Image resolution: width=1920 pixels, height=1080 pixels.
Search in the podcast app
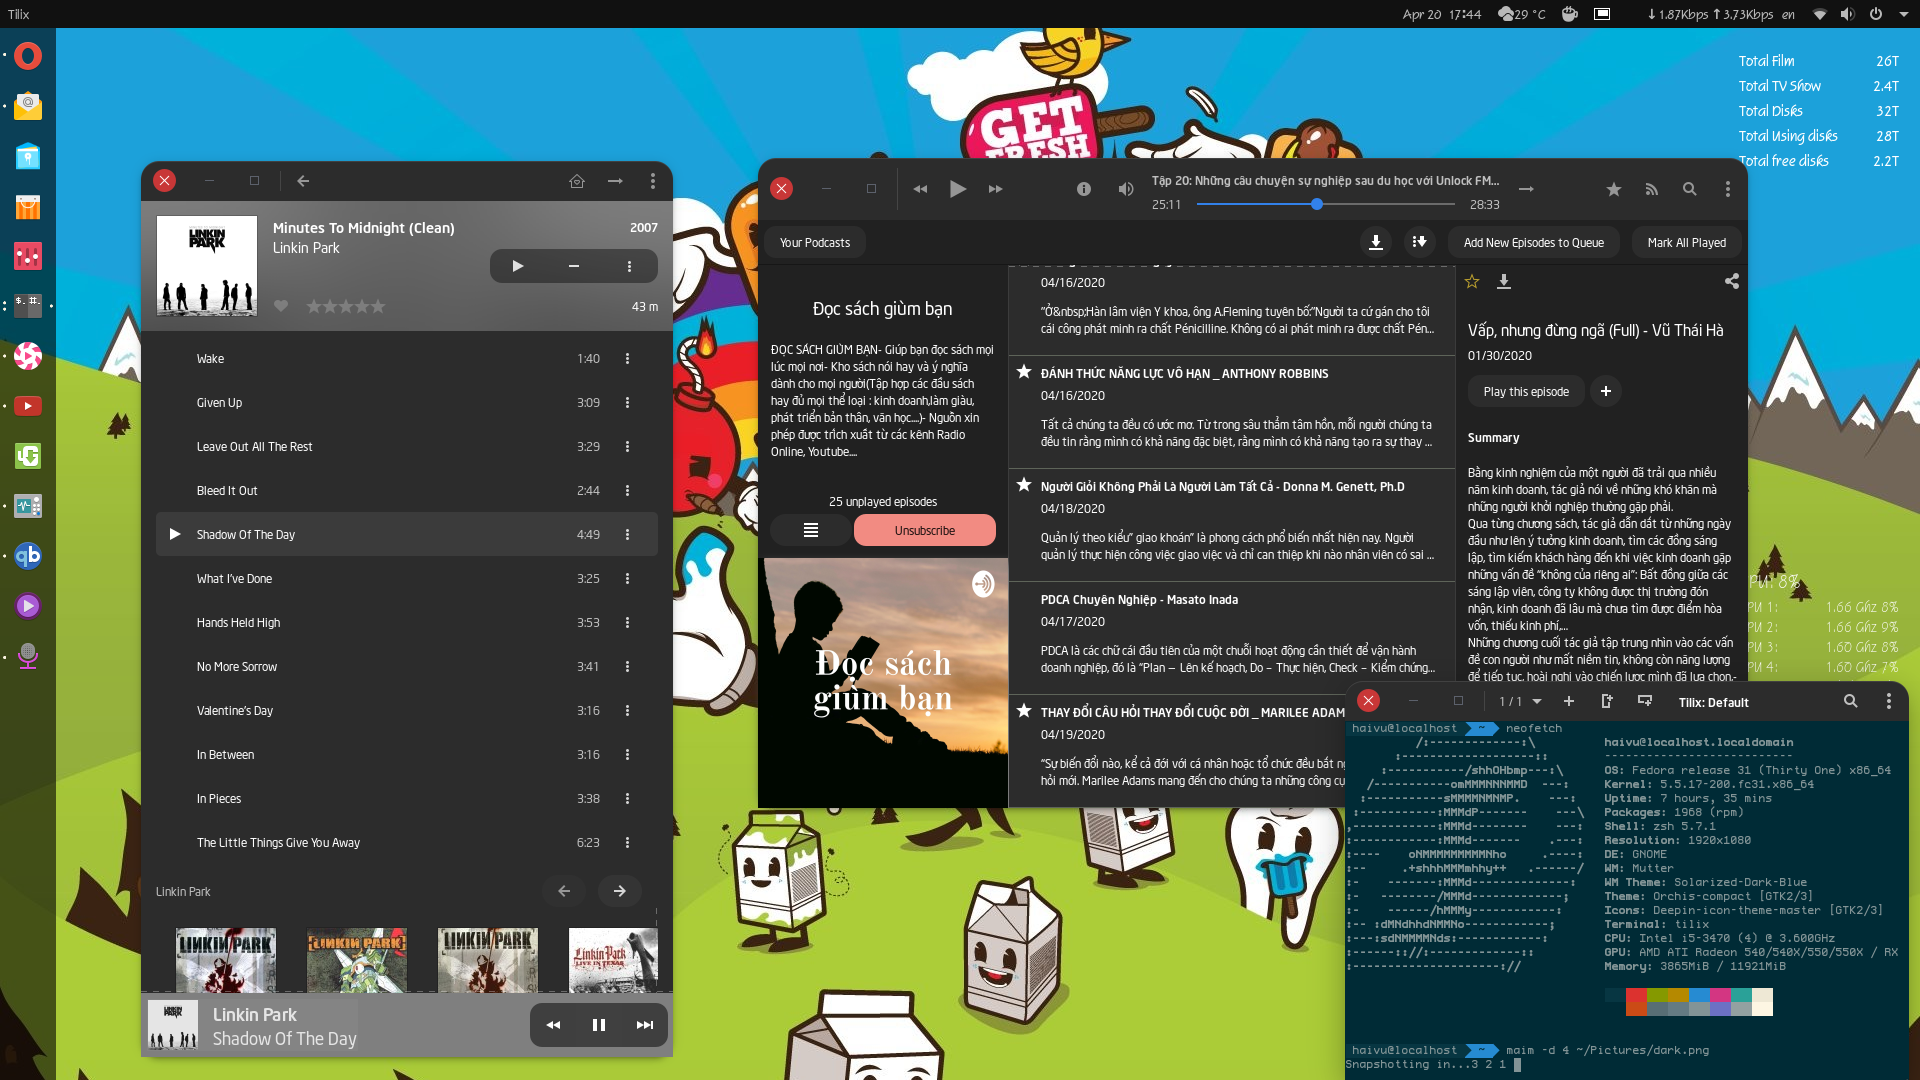[1689, 189]
